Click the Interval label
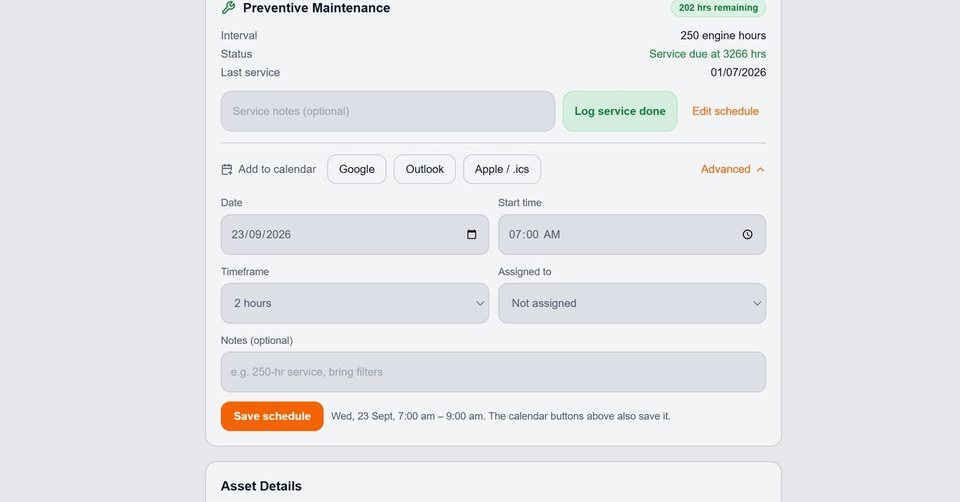This screenshot has width=960, height=502. pyautogui.click(x=239, y=36)
